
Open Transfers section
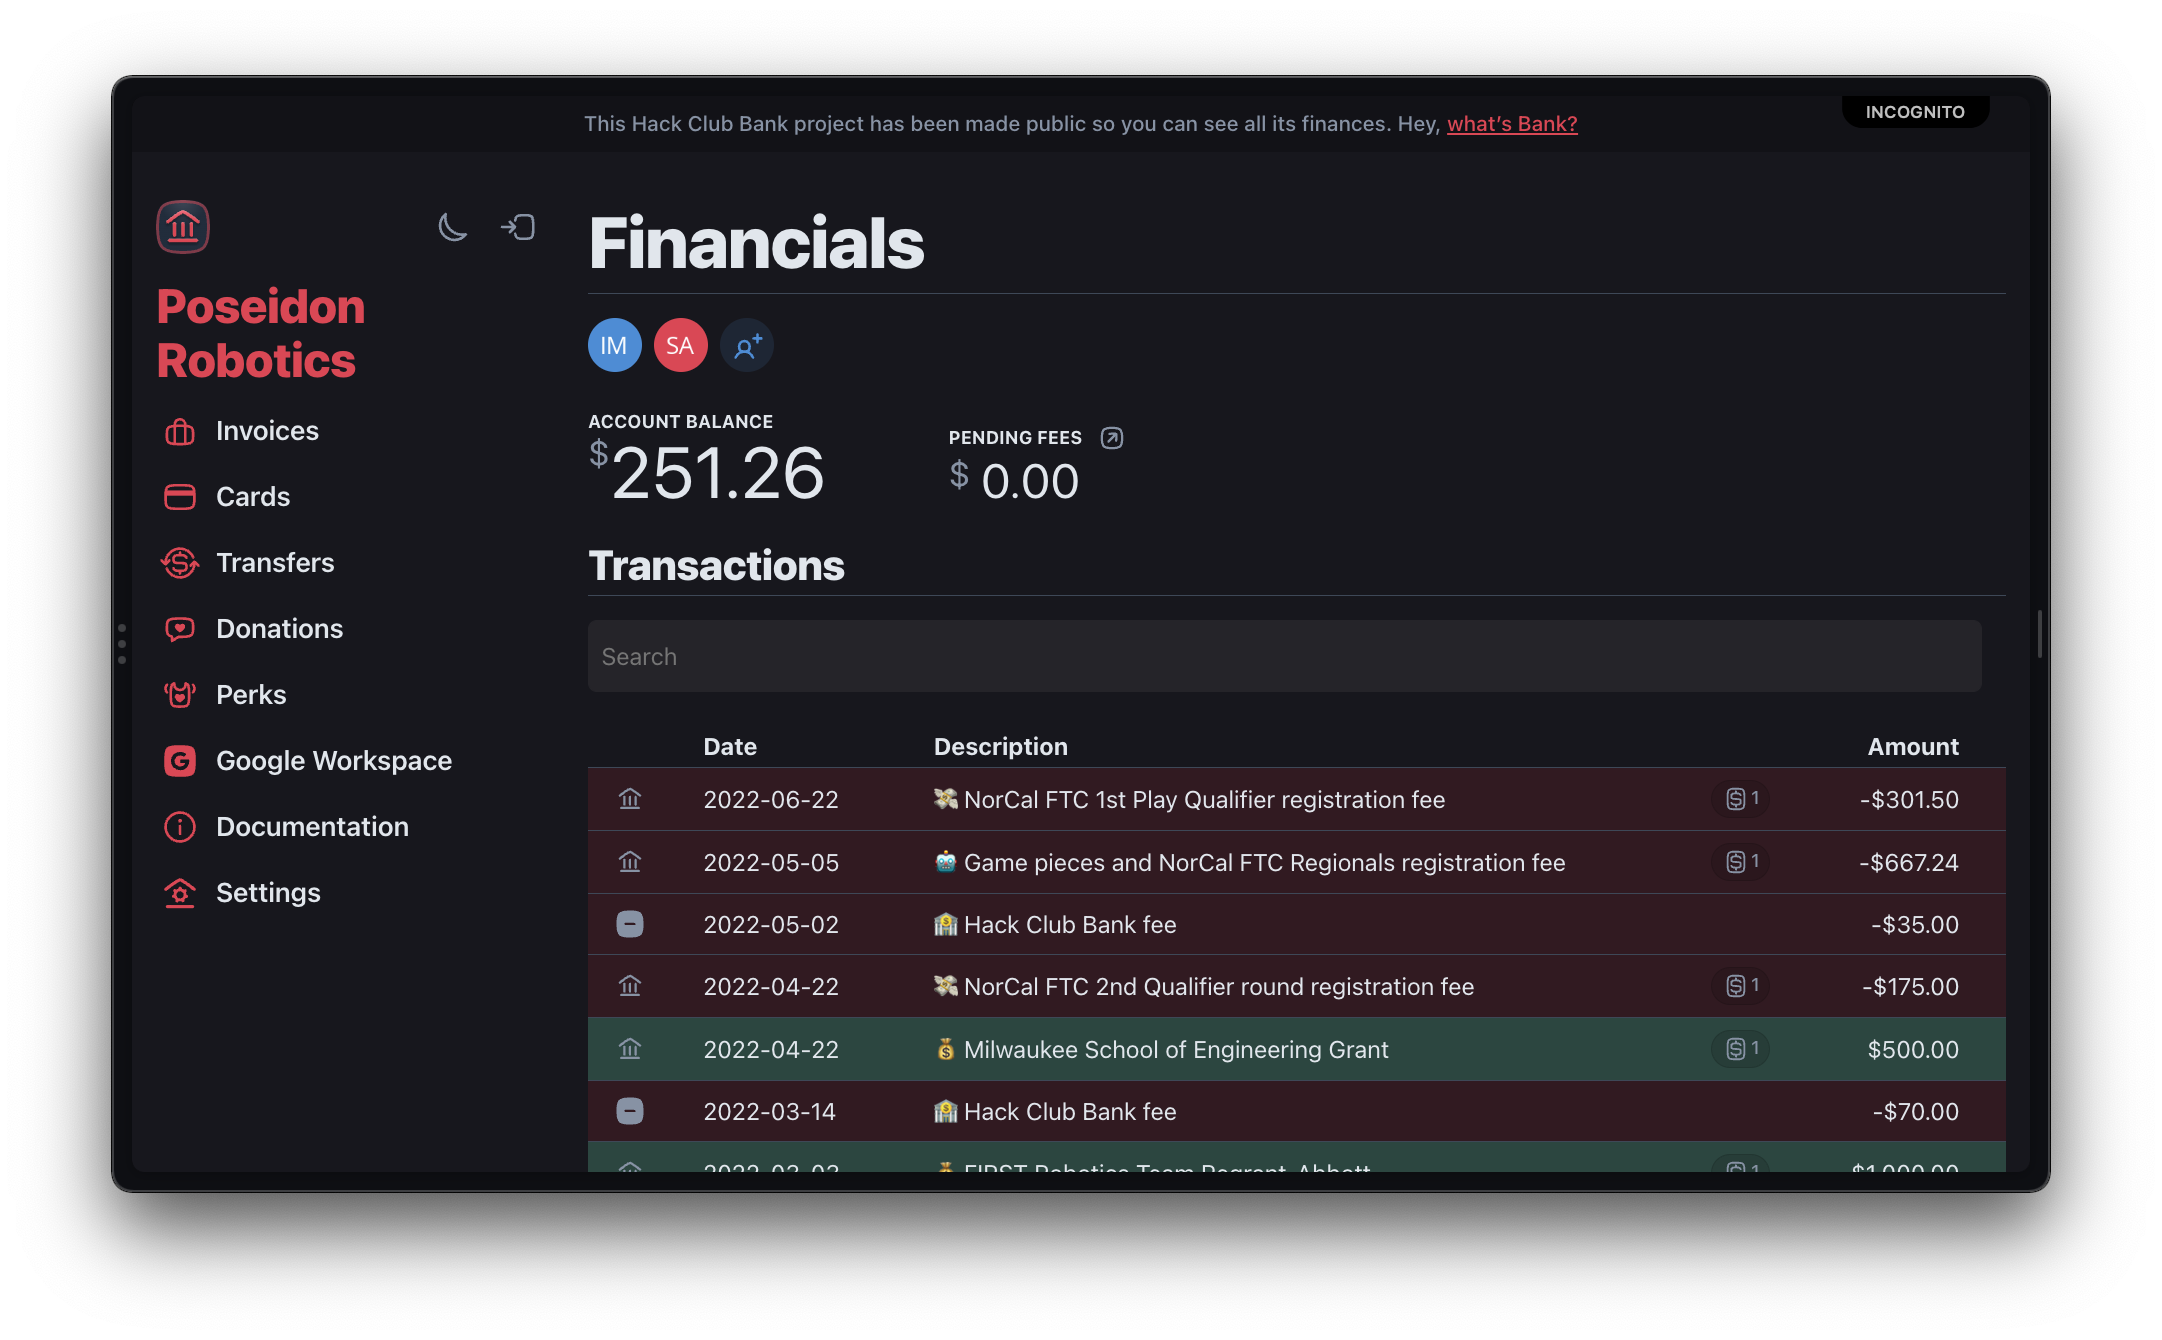275,563
